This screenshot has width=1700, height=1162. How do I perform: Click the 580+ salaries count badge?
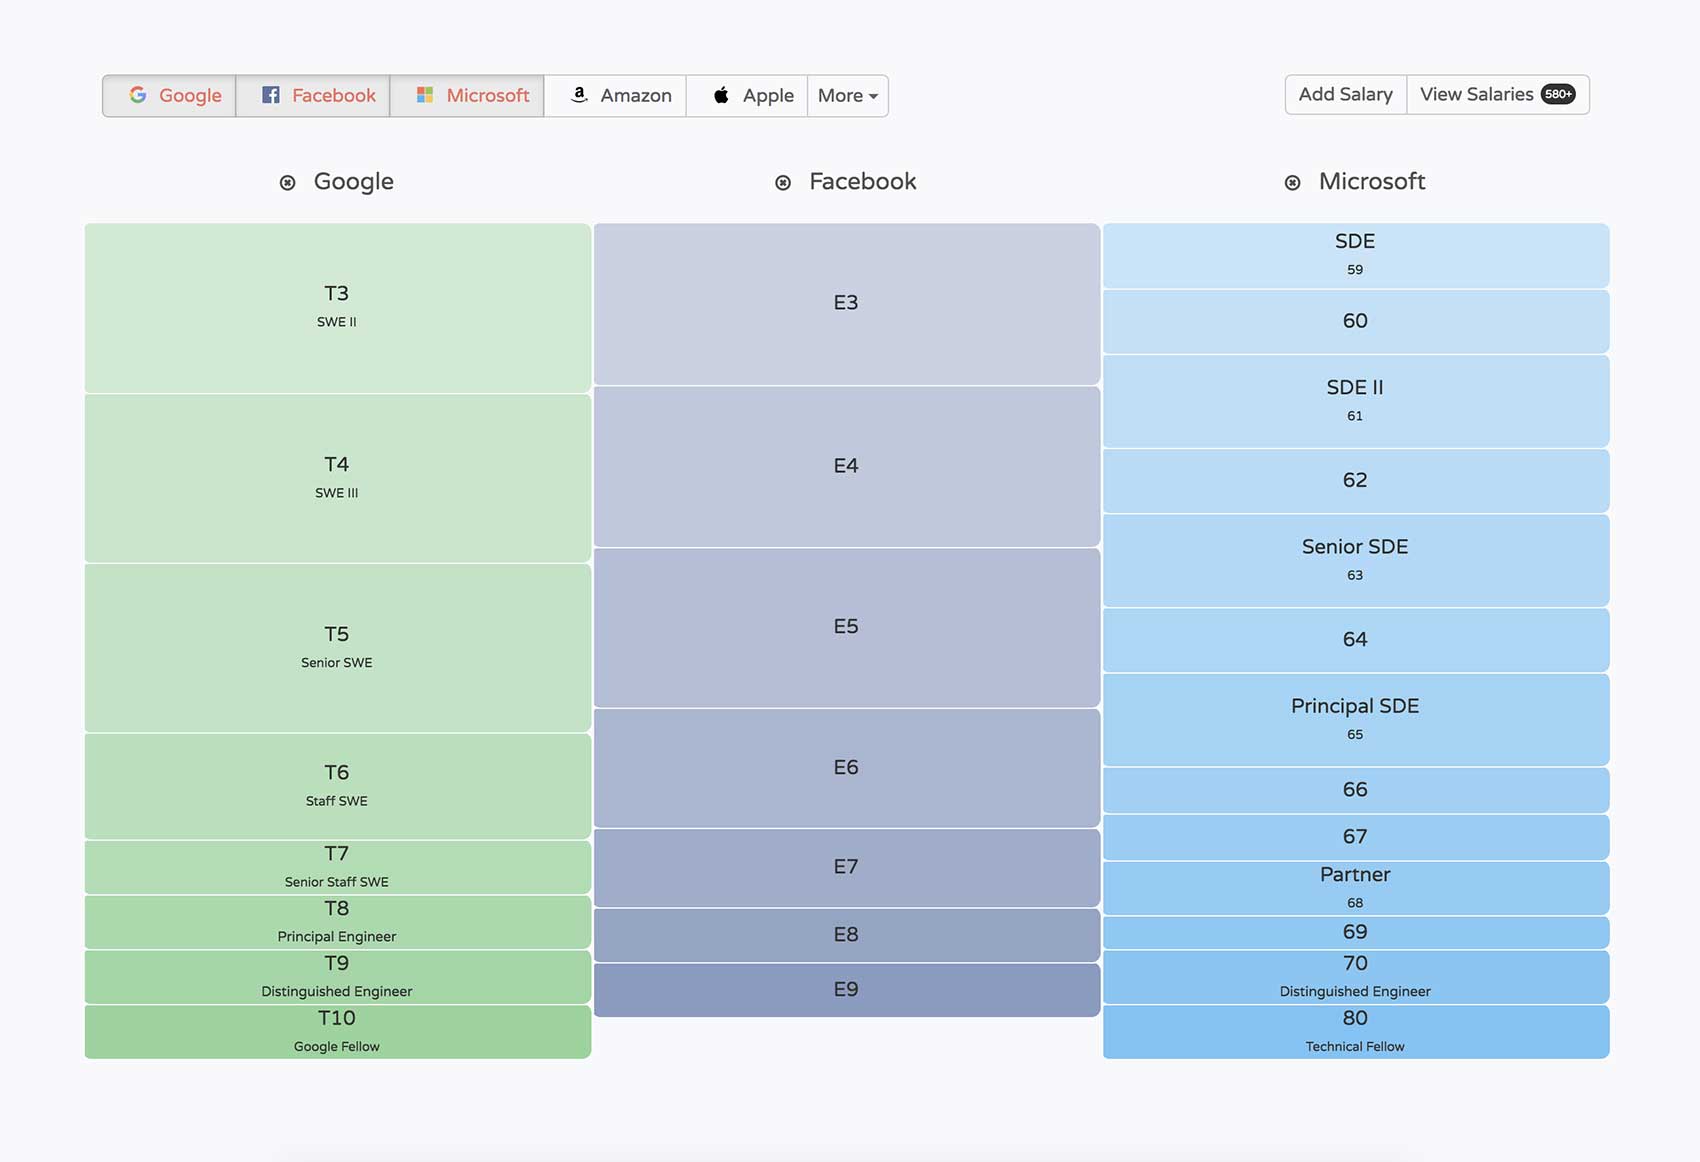[x=1558, y=94]
